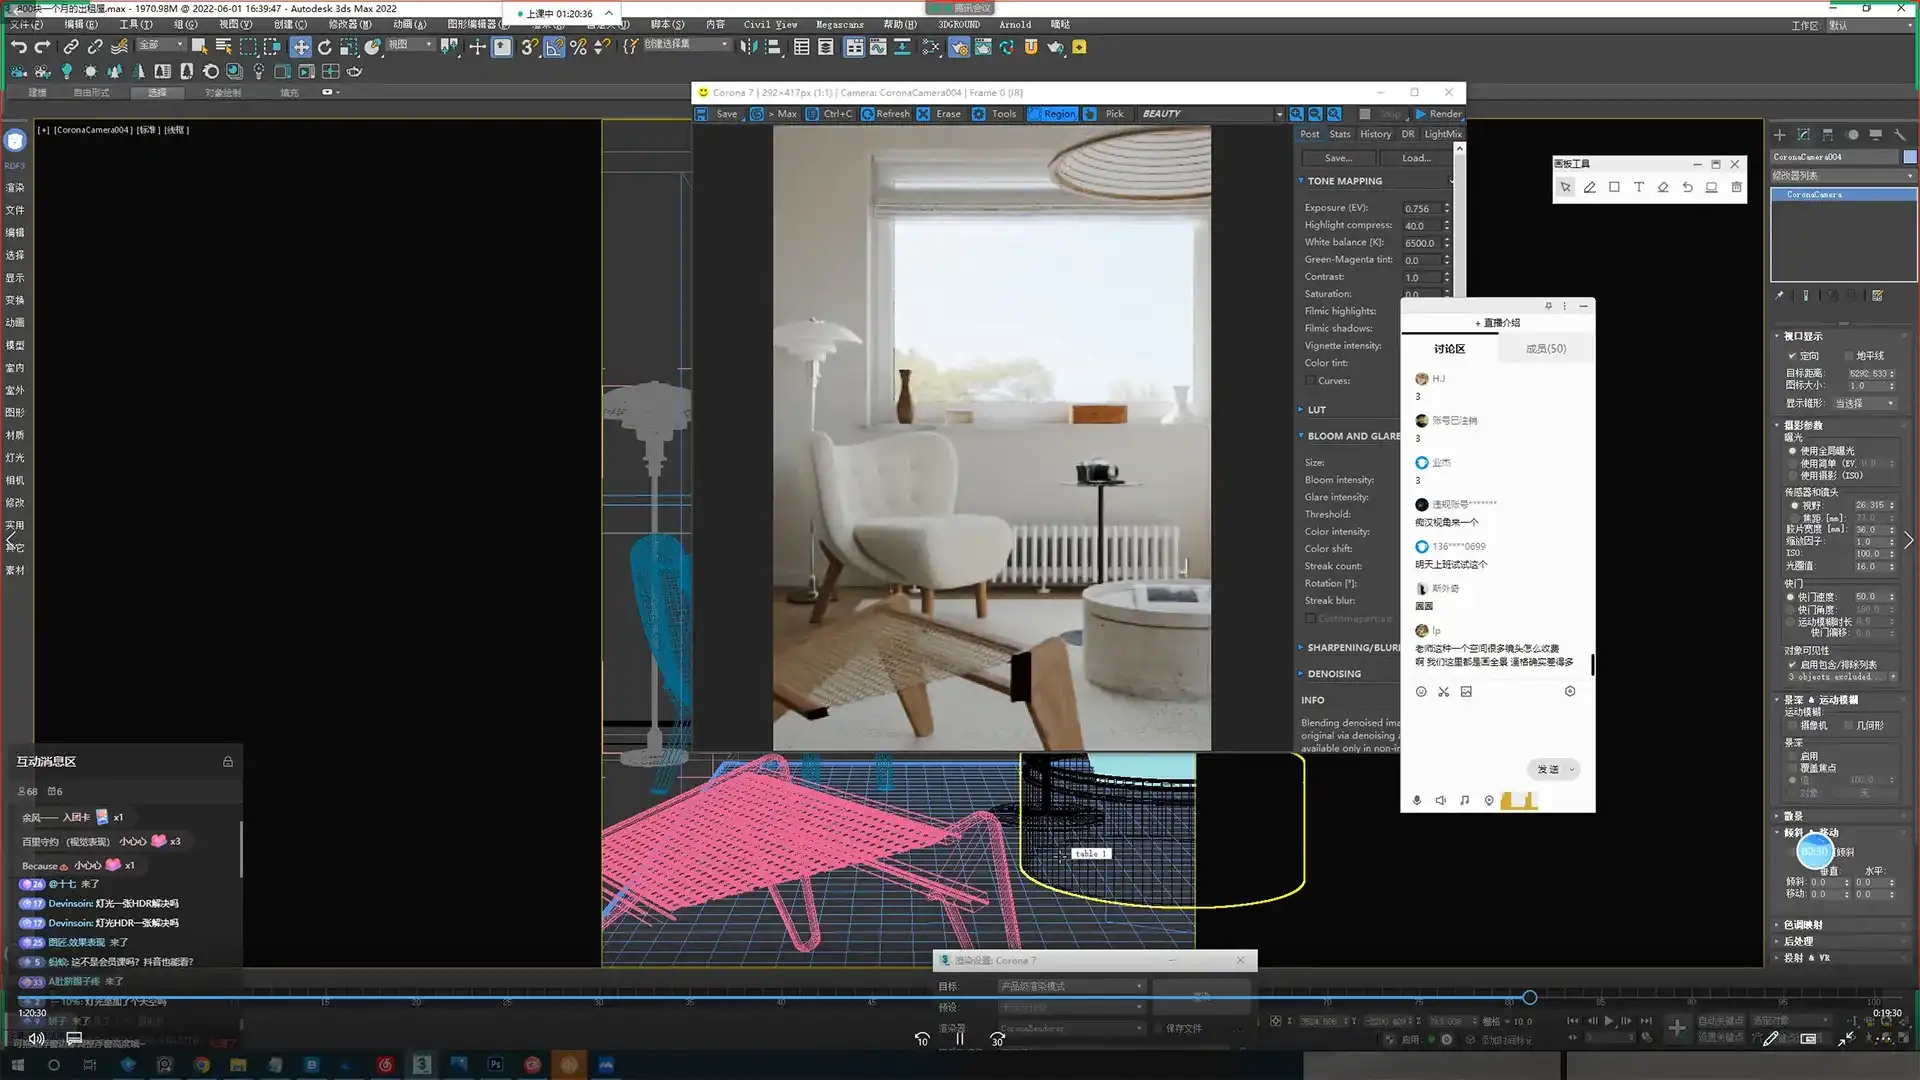The height and width of the screenshot is (1080, 1920).
Task: Toggle the include/exclude list checkbox
Action: 1792,664
